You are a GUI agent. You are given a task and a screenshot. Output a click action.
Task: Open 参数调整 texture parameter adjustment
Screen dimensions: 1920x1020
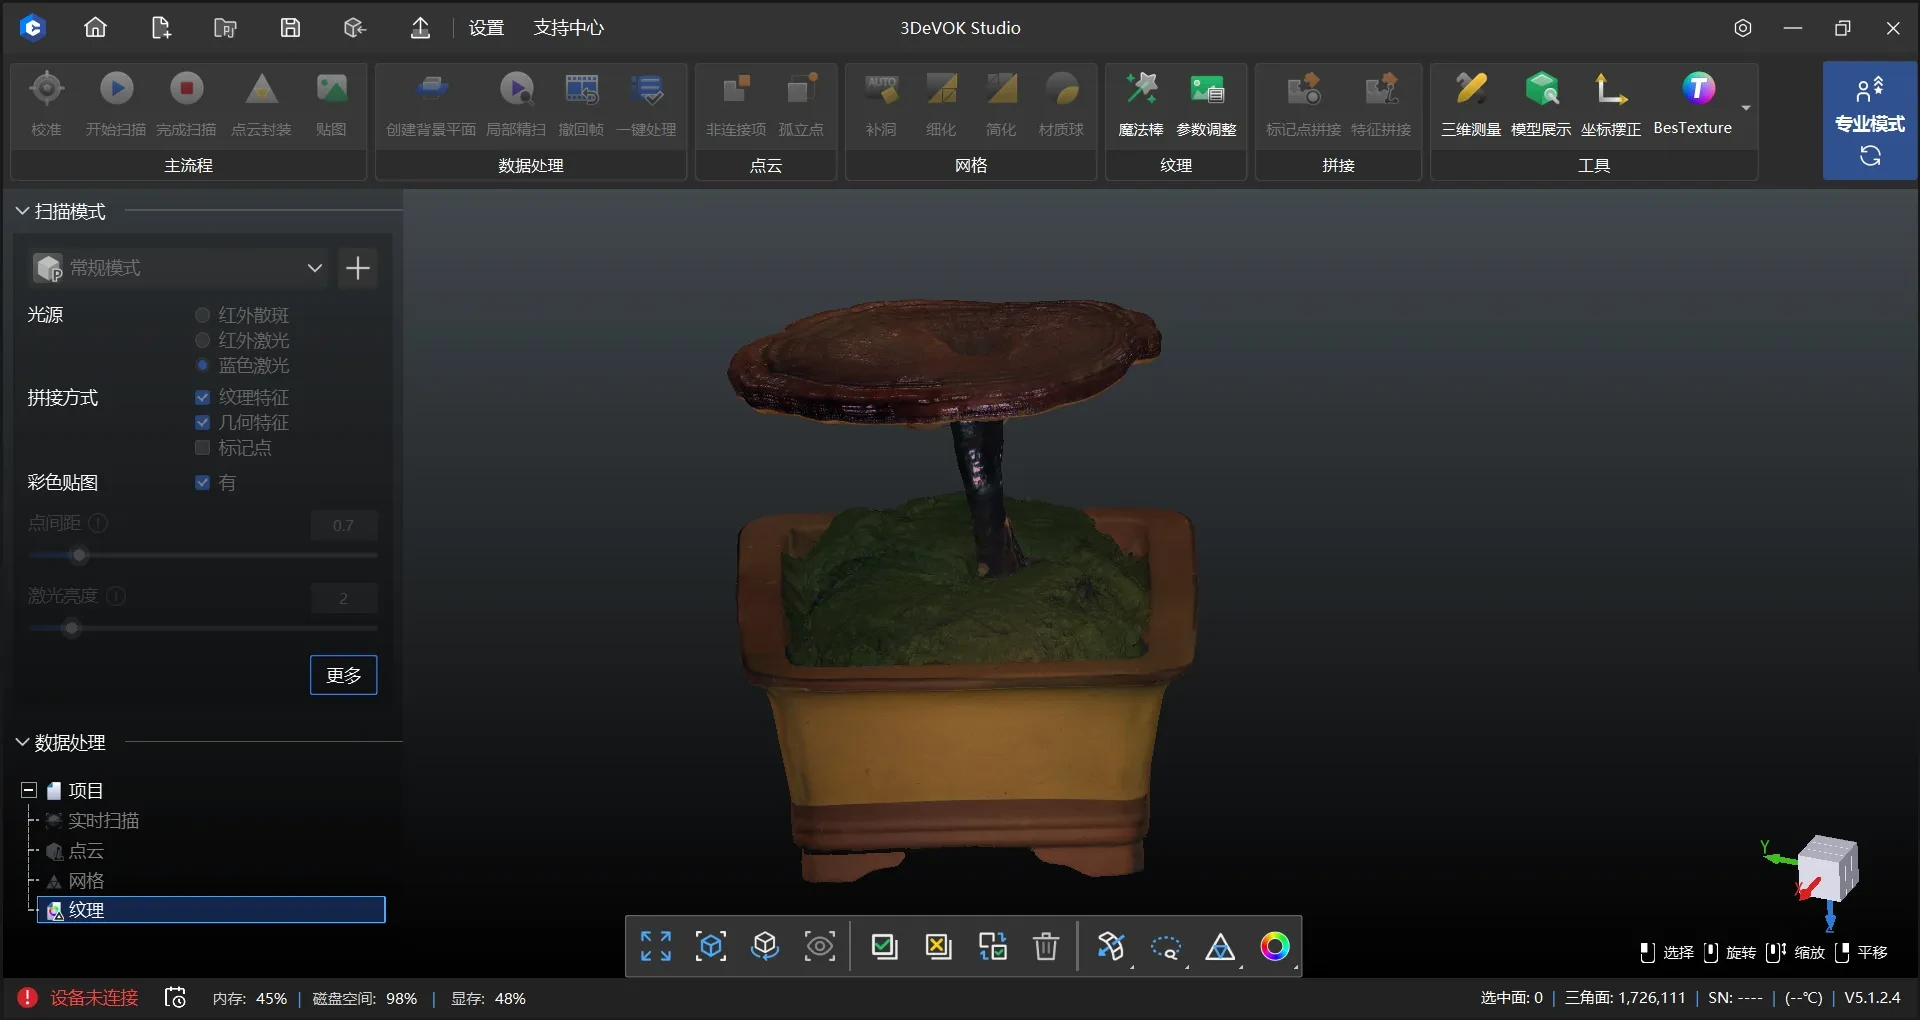point(1206,104)
